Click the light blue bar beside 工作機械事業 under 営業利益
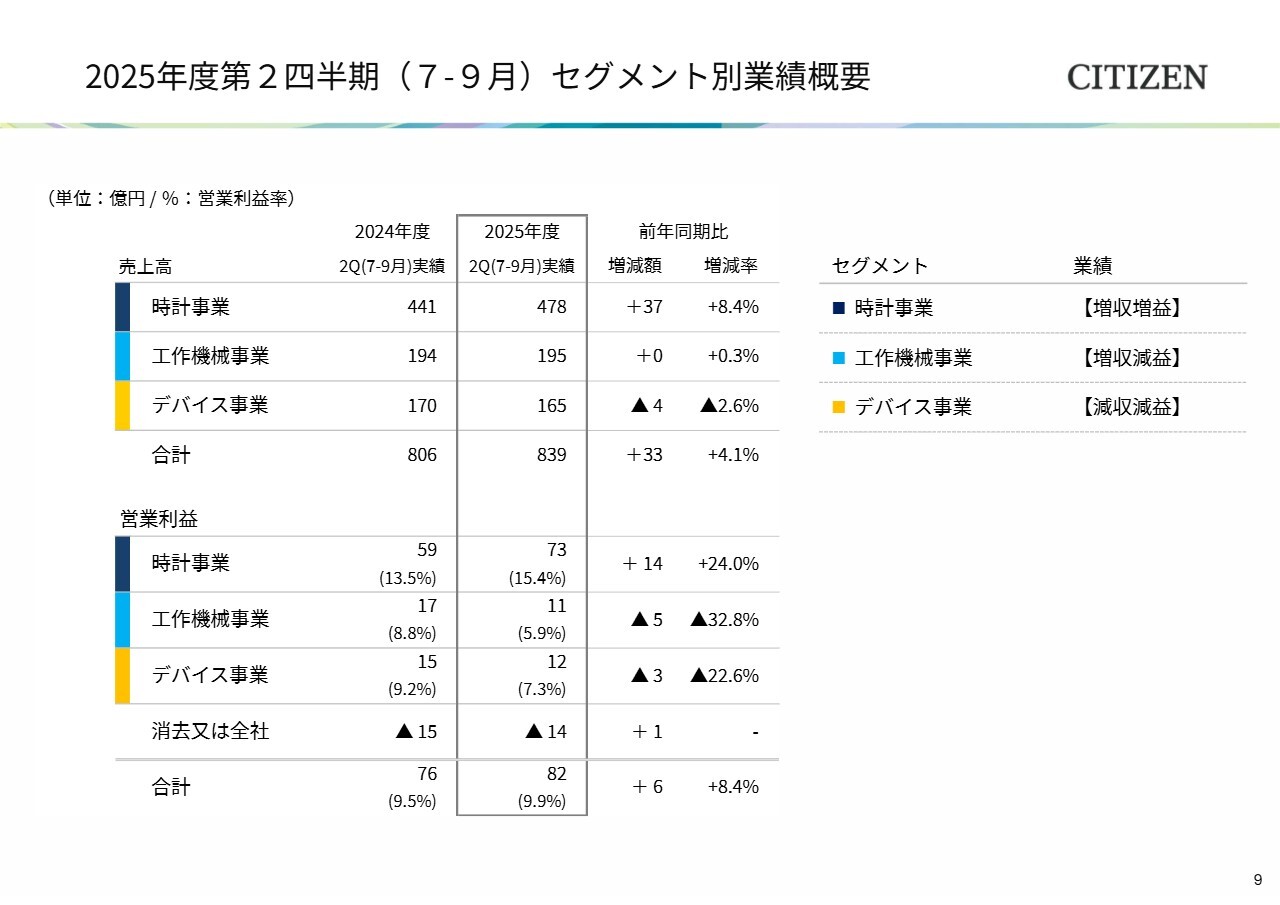Viewport: 1280px width, 905px height. coord(123,620)
